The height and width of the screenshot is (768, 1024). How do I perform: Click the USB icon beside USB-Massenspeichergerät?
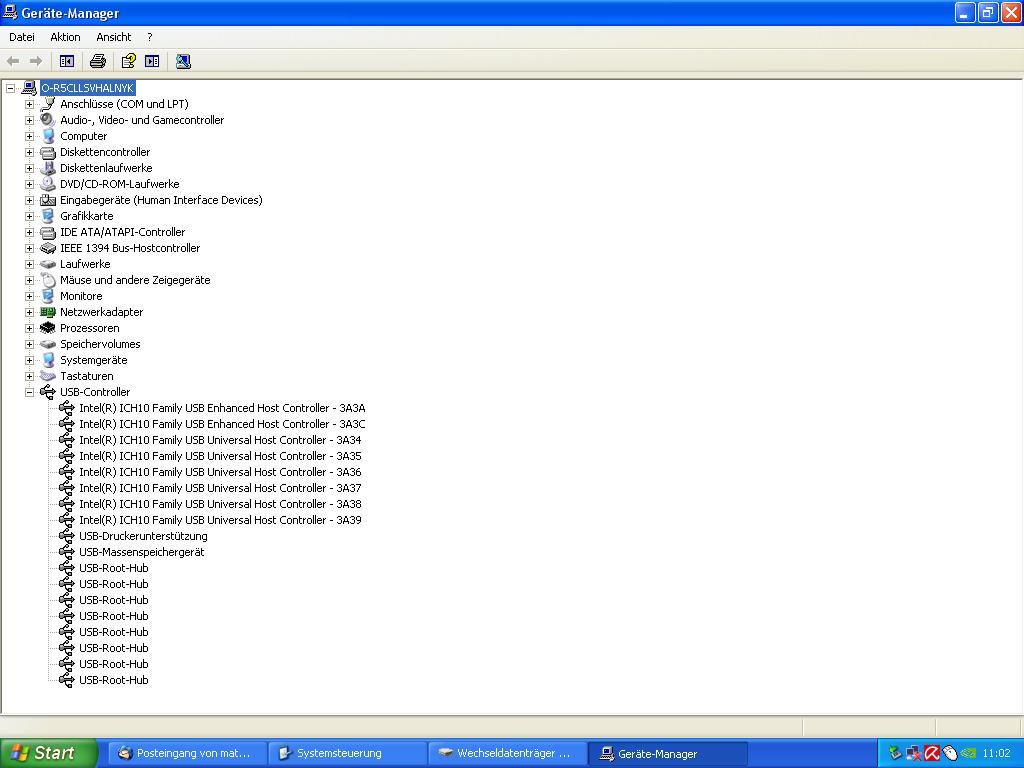pyautogui.click(x=67, y=552)
